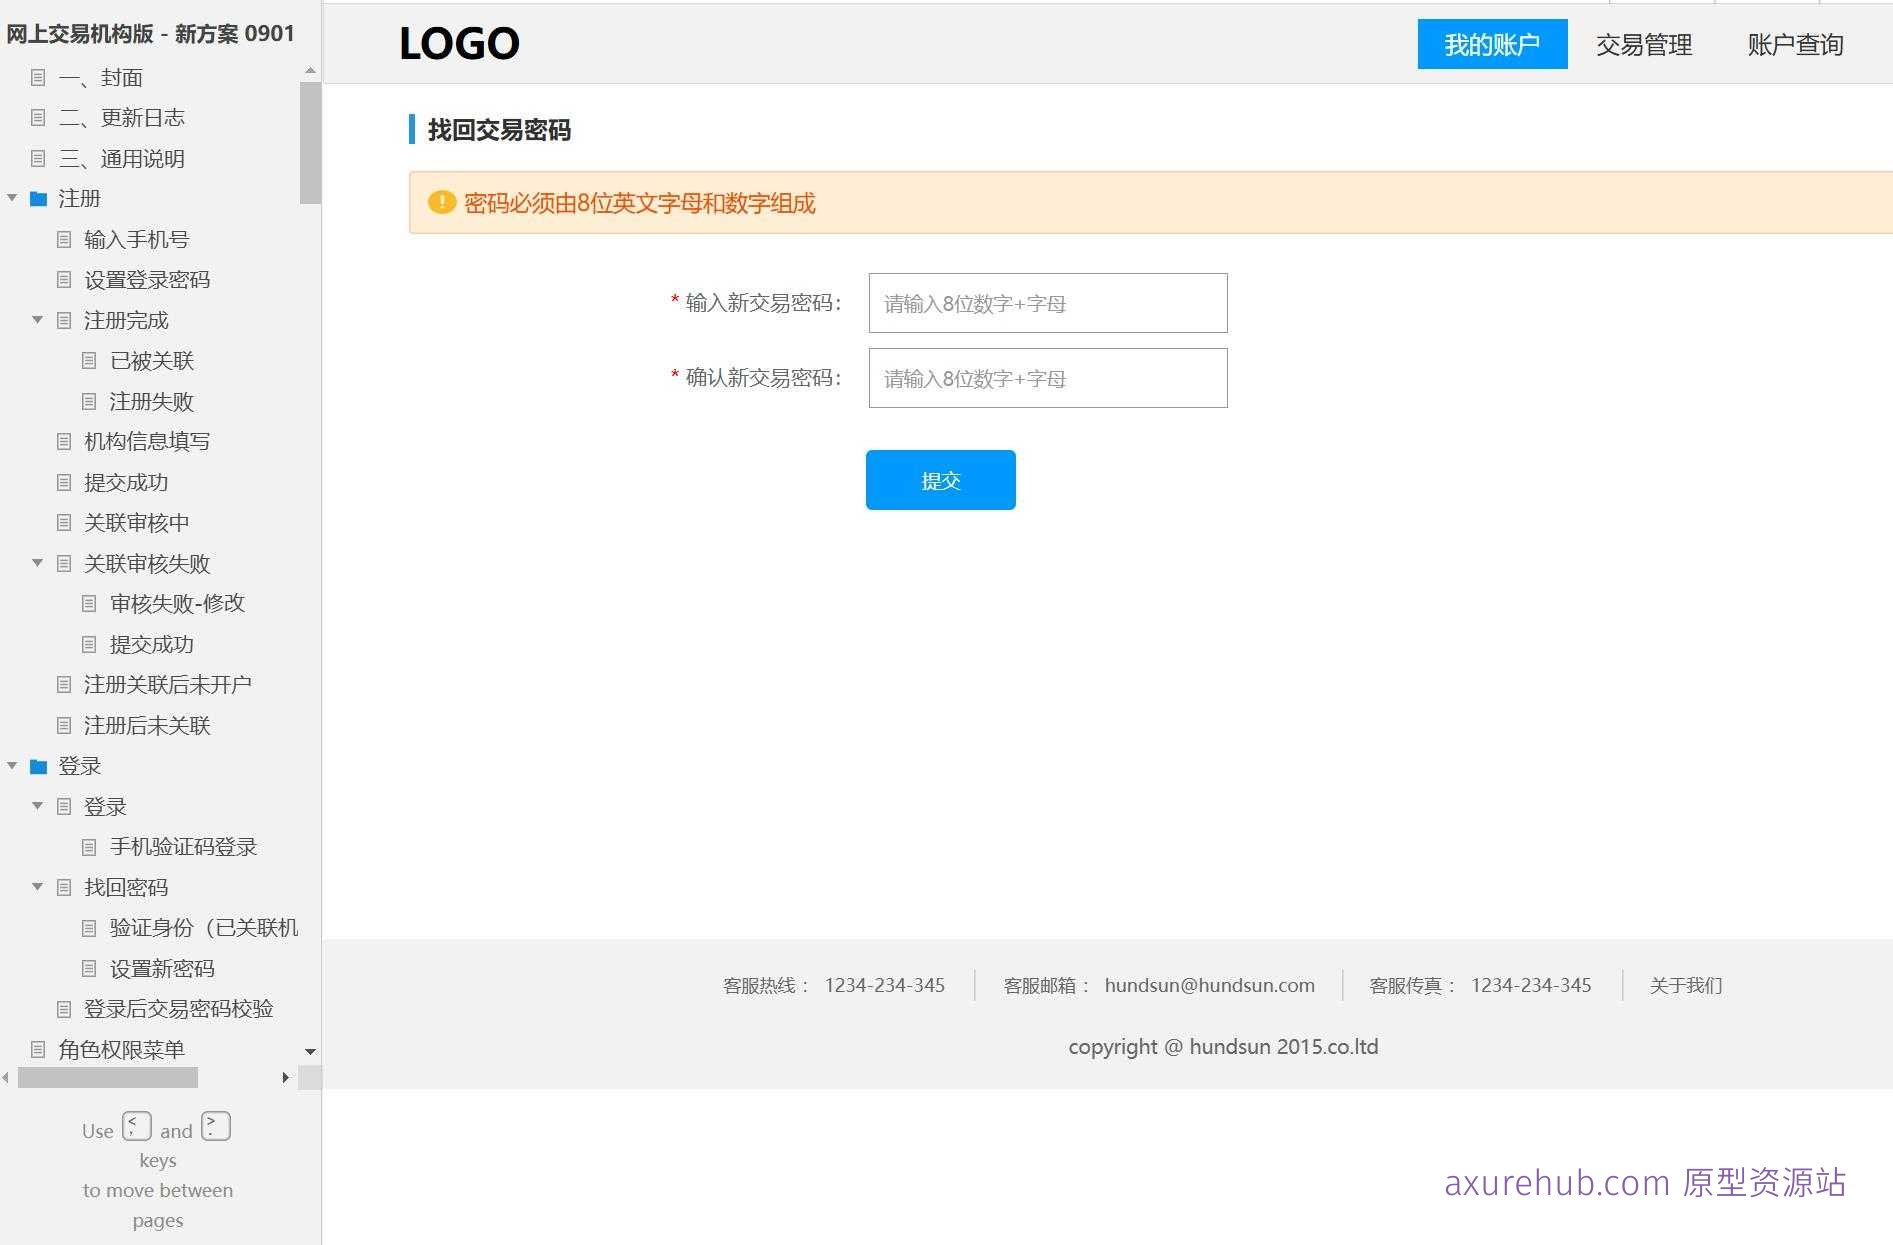Image resolution: width=1893 pixels, height=1245 pixels.
Task: Select the 我的账户 tab
Action: pyautogui.click(x=1492, y=43)
